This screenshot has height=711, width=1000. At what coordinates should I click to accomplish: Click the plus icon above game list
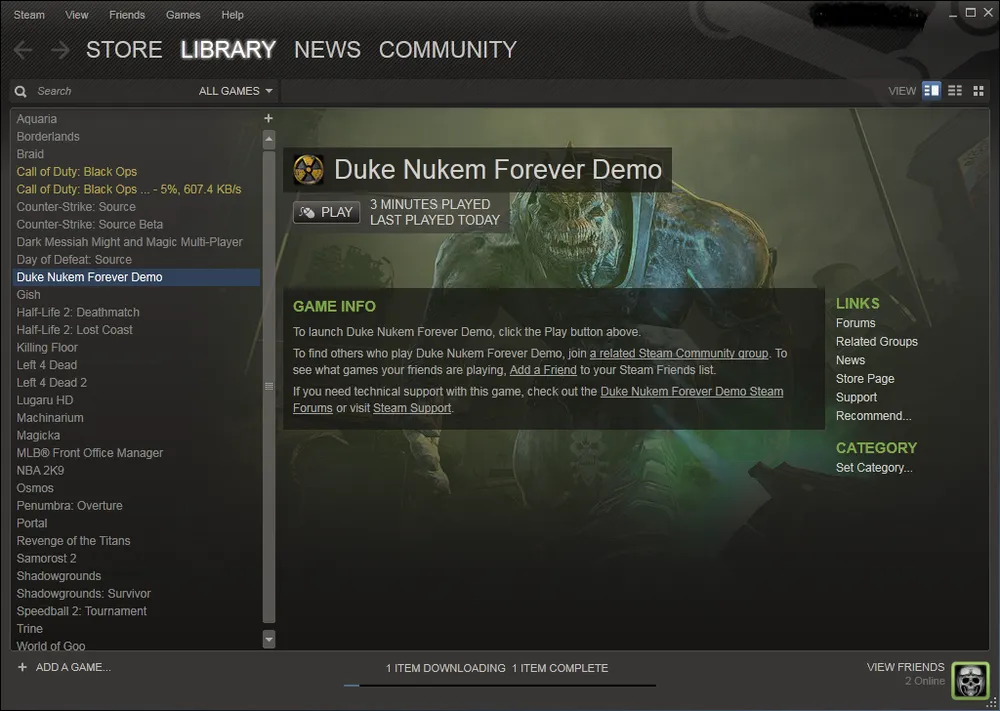coord(268,119)
